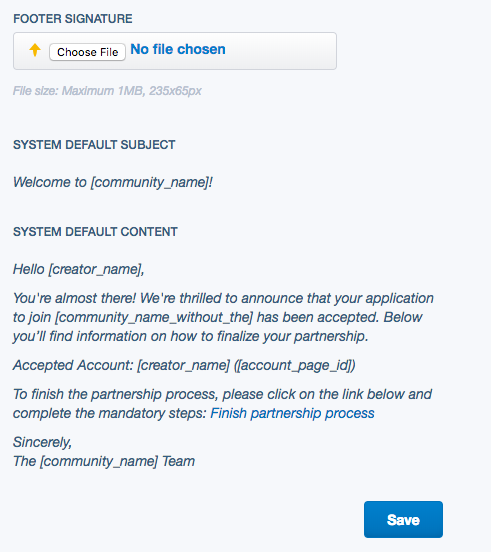Click 'finalize your partnership' text line
Image resolution: width=491 pixels, height=552 pixels.
tap(190, 337)
